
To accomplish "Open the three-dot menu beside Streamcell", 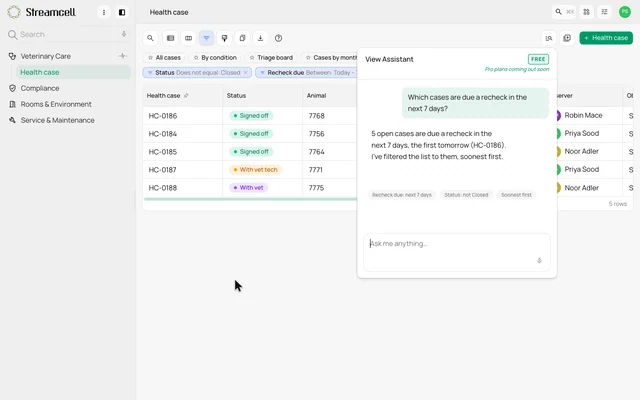I will 104,12.
